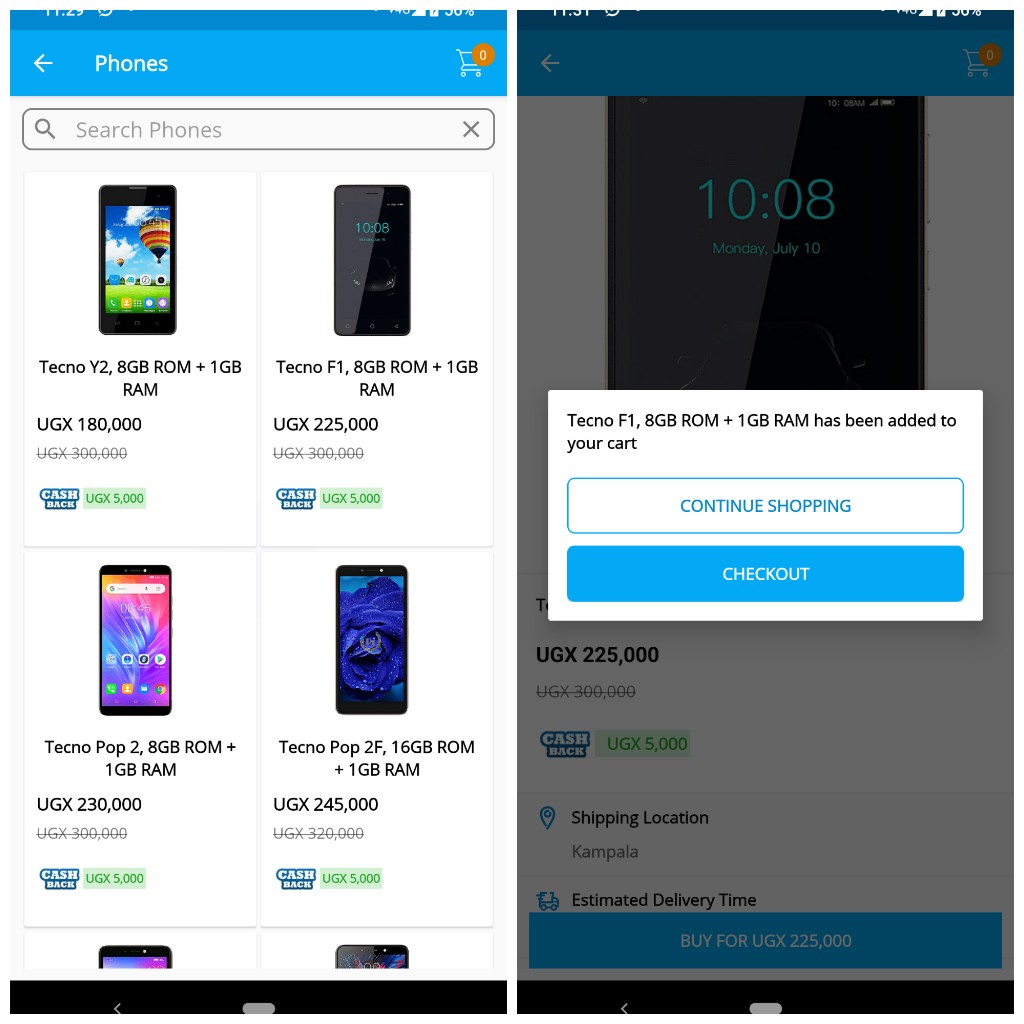The height and width of the screenshot is (1024, 1024).
Task: Click Cash Back badge under Tecno Y2
Action: pyautogui.click(x=59, y=498)
